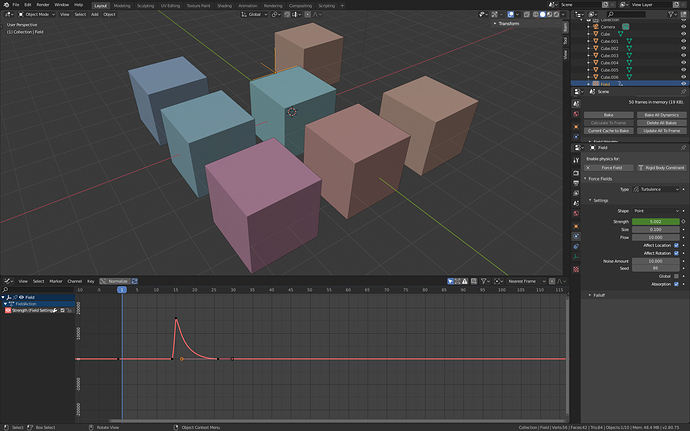Click the Camera object icon in outliner

[x=596, y=27]
